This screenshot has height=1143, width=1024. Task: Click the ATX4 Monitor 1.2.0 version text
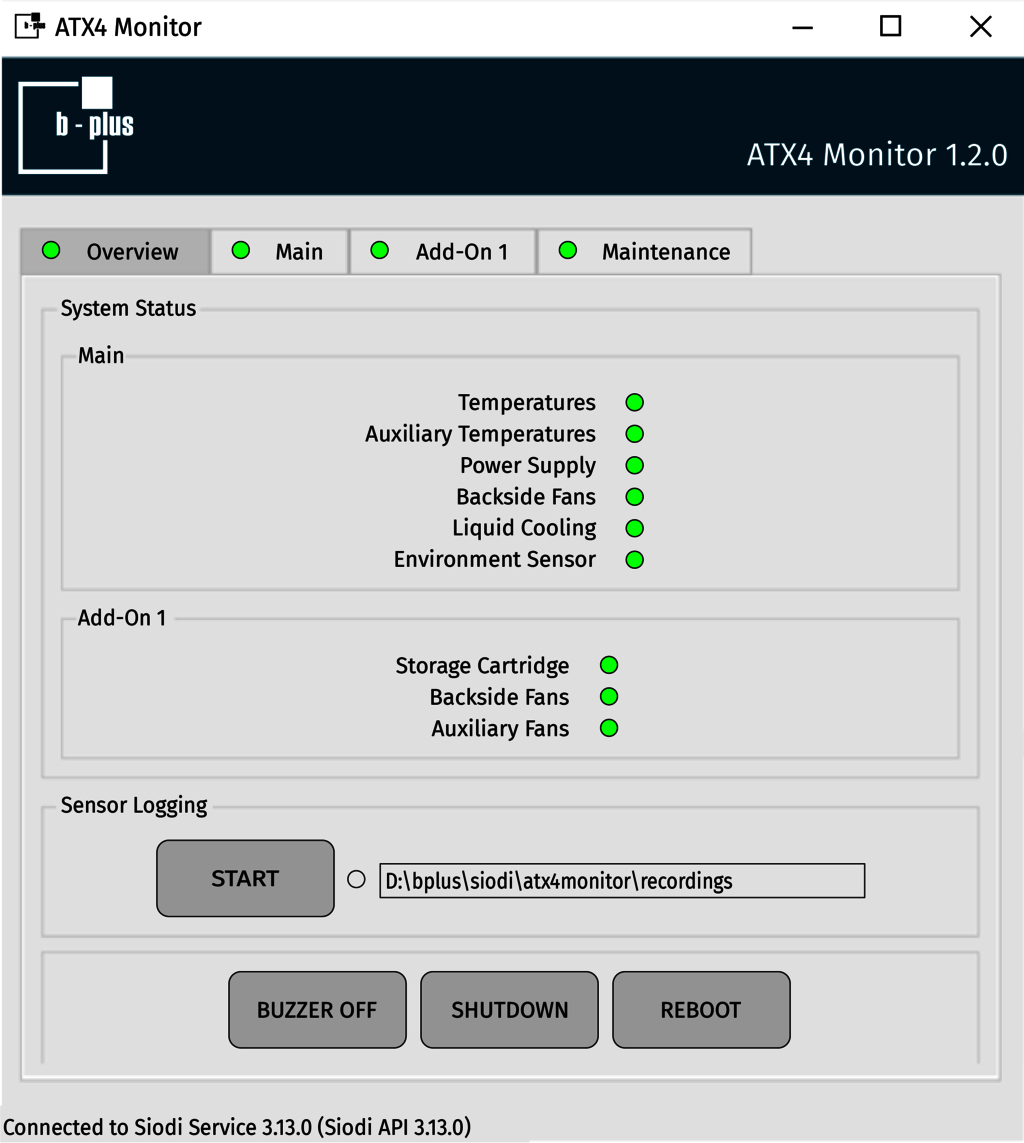(877, 155)
